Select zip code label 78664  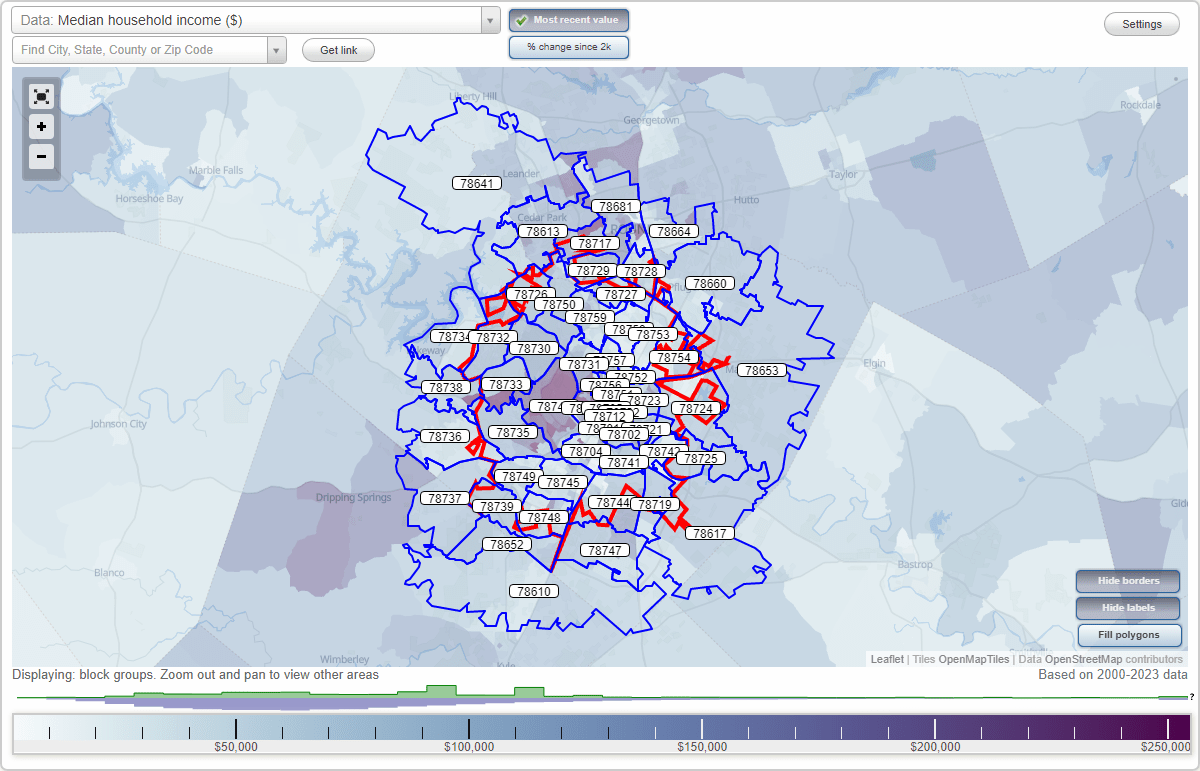(x=673, y=231)
